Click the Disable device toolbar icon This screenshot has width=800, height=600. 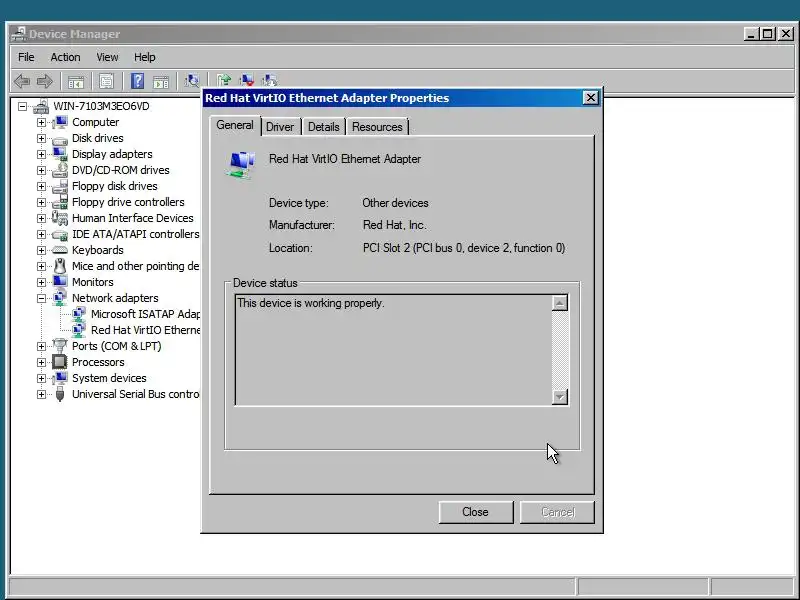(269, 80)
